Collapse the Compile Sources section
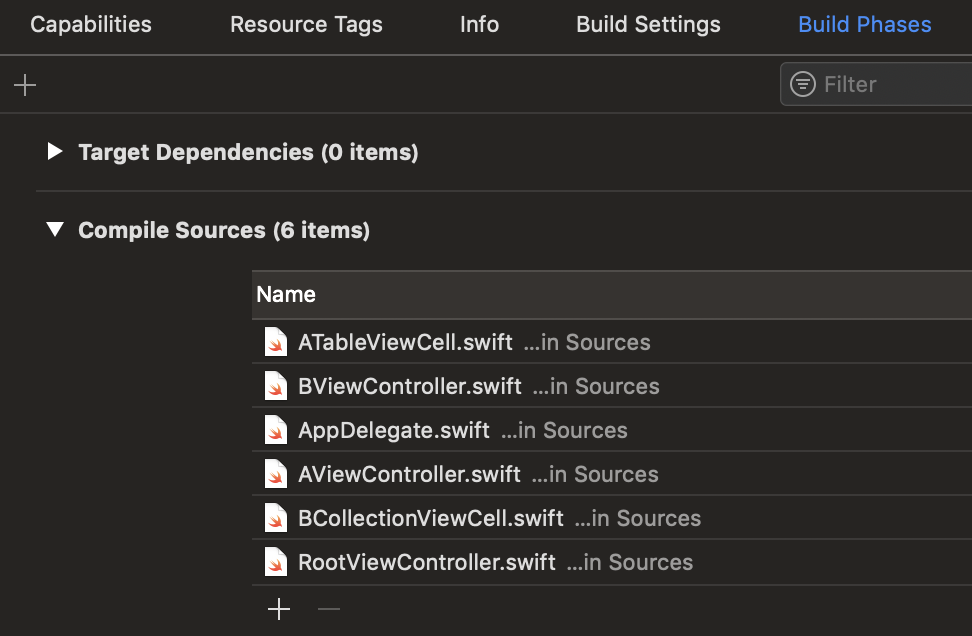 coord(54,230)
